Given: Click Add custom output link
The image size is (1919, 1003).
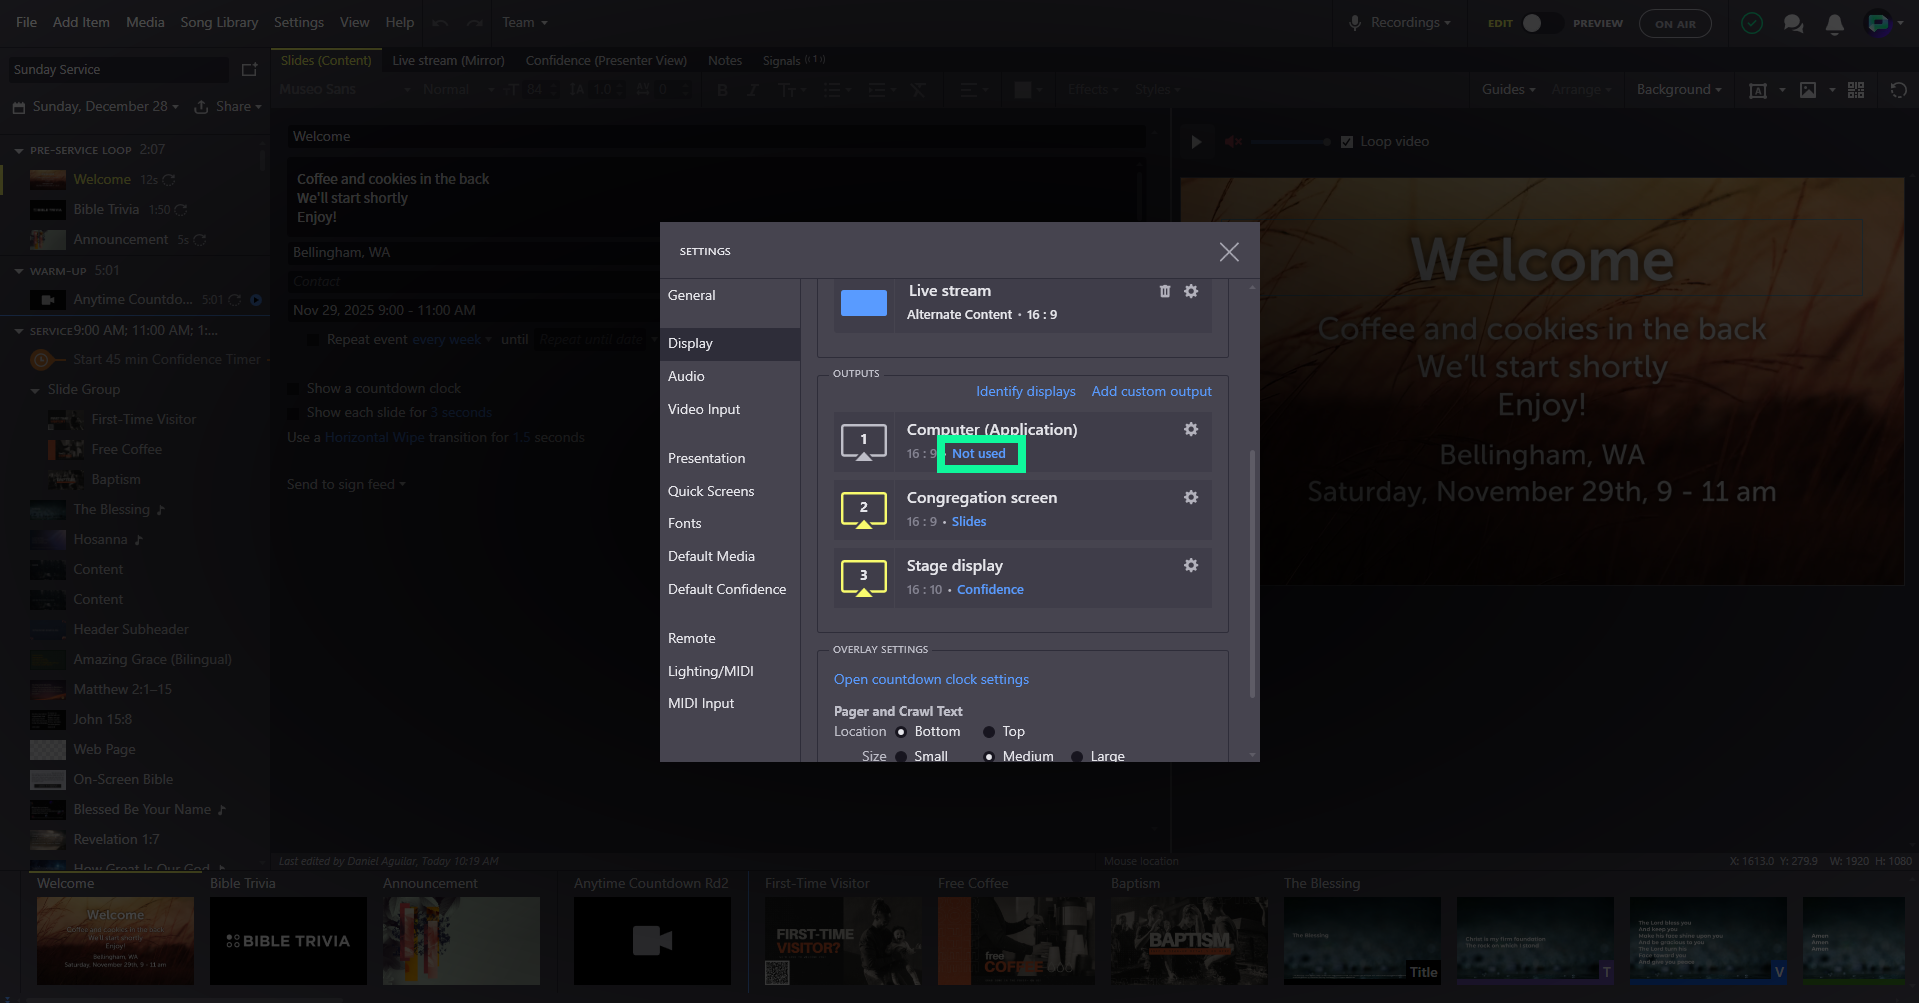Looking at the screenshot, I should point(1151,391).
